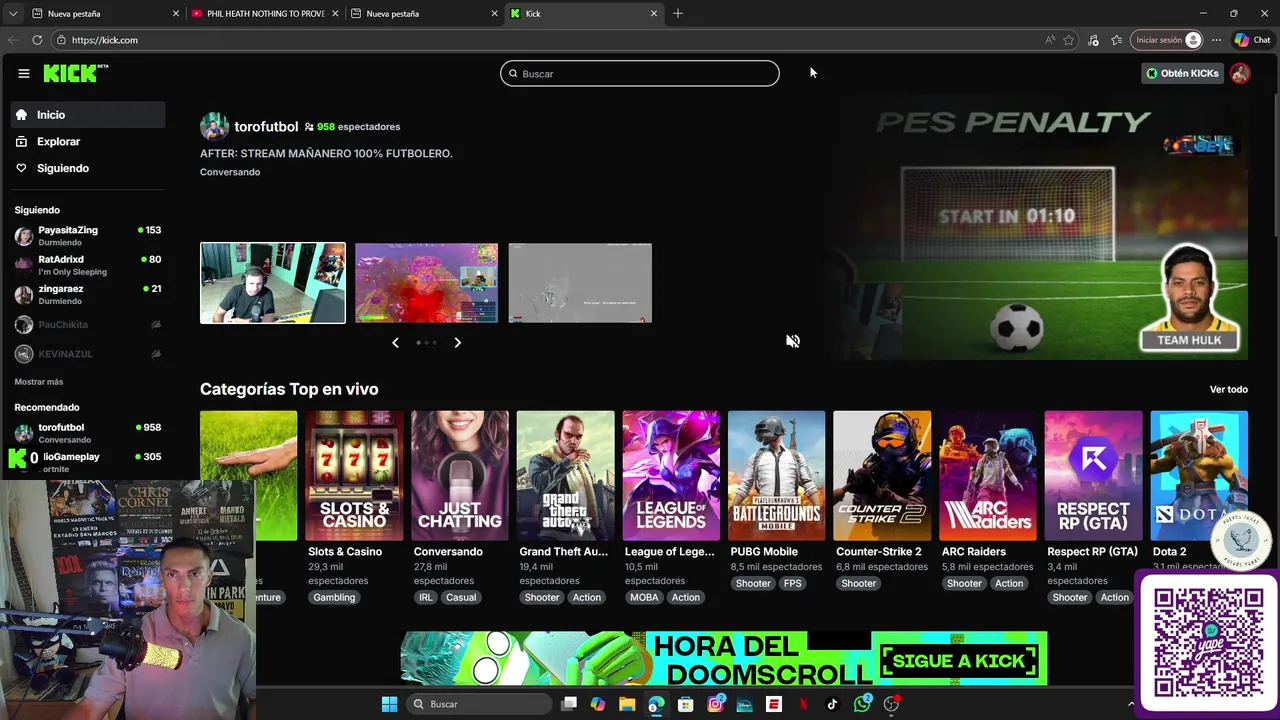Open Siguiendo in the sidebar

click(x=88, y=168)
